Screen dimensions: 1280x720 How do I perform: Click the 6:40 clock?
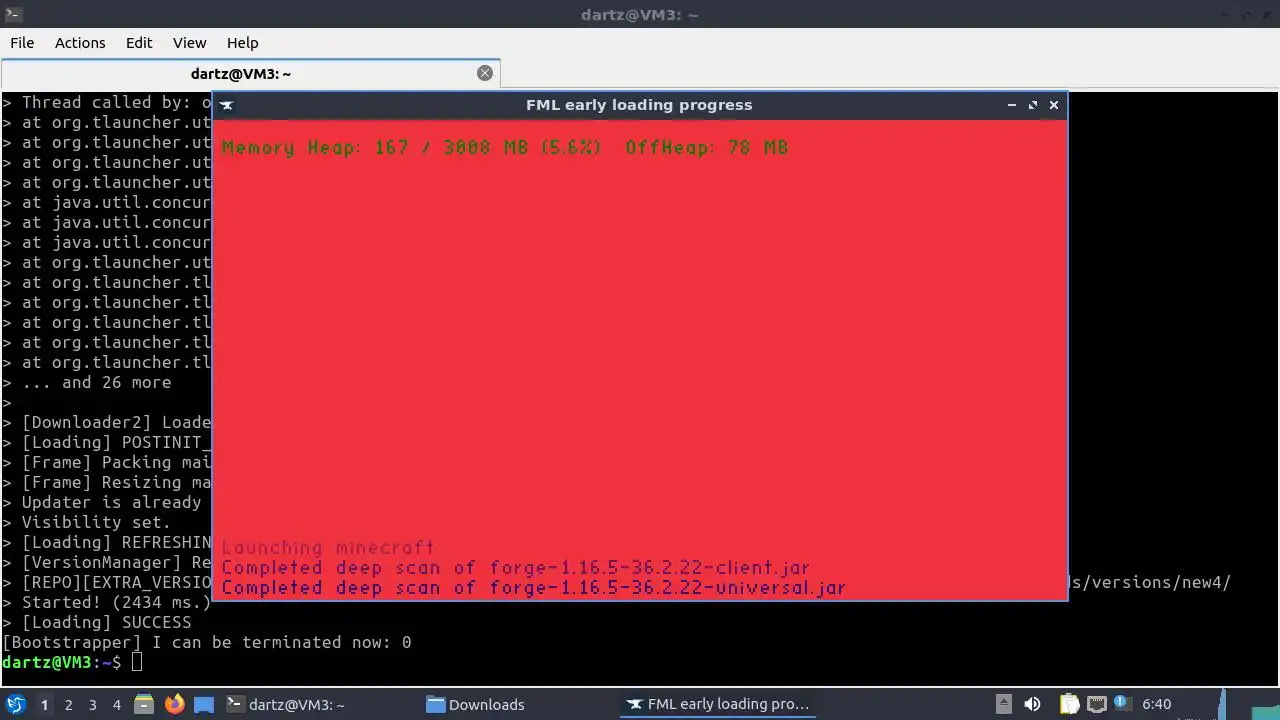[1156, 704]
